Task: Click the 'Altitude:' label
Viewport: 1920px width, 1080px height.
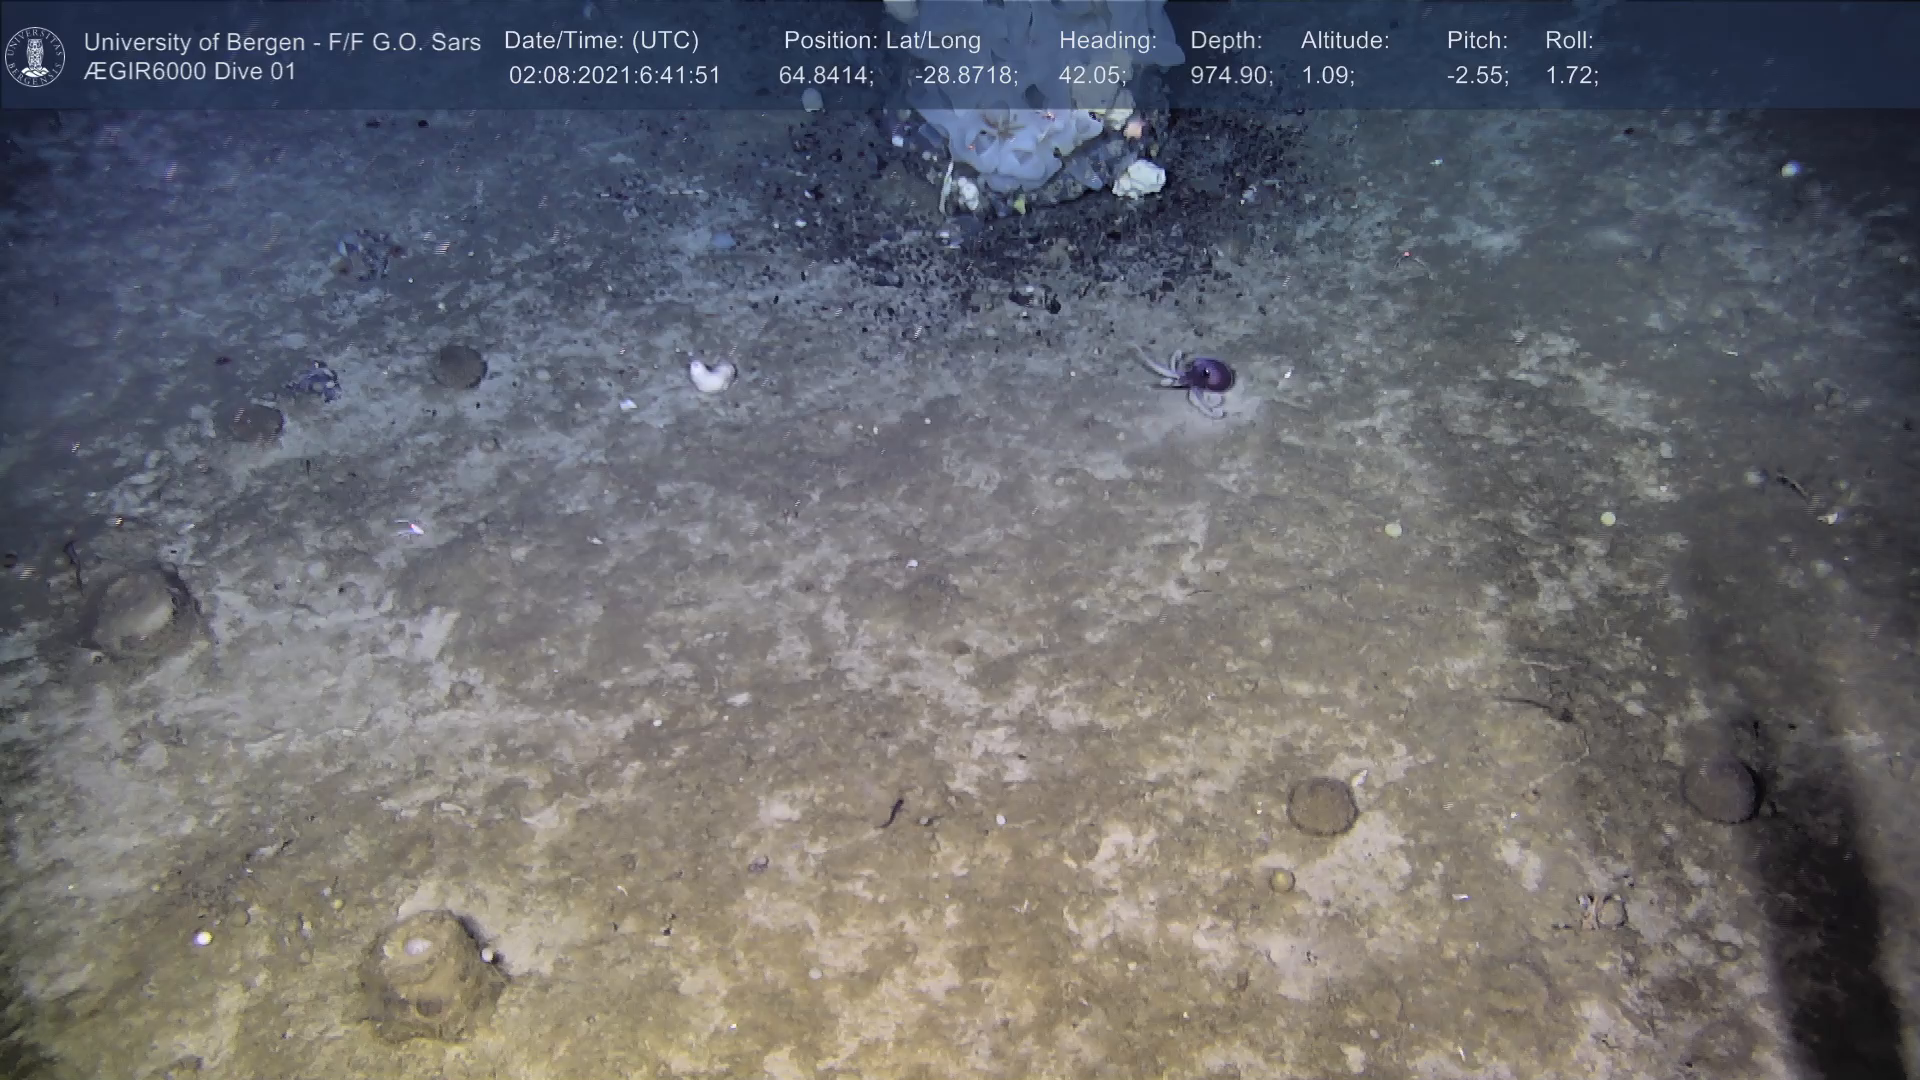Action: click(x=1345, y=41)
